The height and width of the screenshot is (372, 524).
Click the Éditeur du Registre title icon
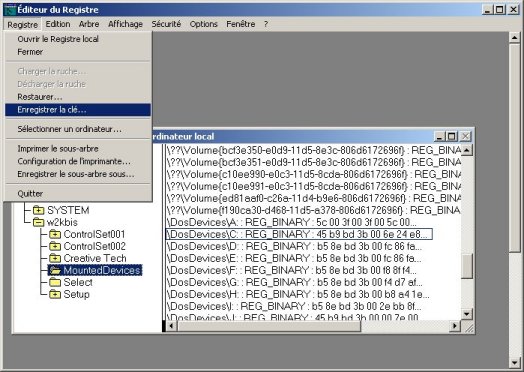tap(9, 10)
